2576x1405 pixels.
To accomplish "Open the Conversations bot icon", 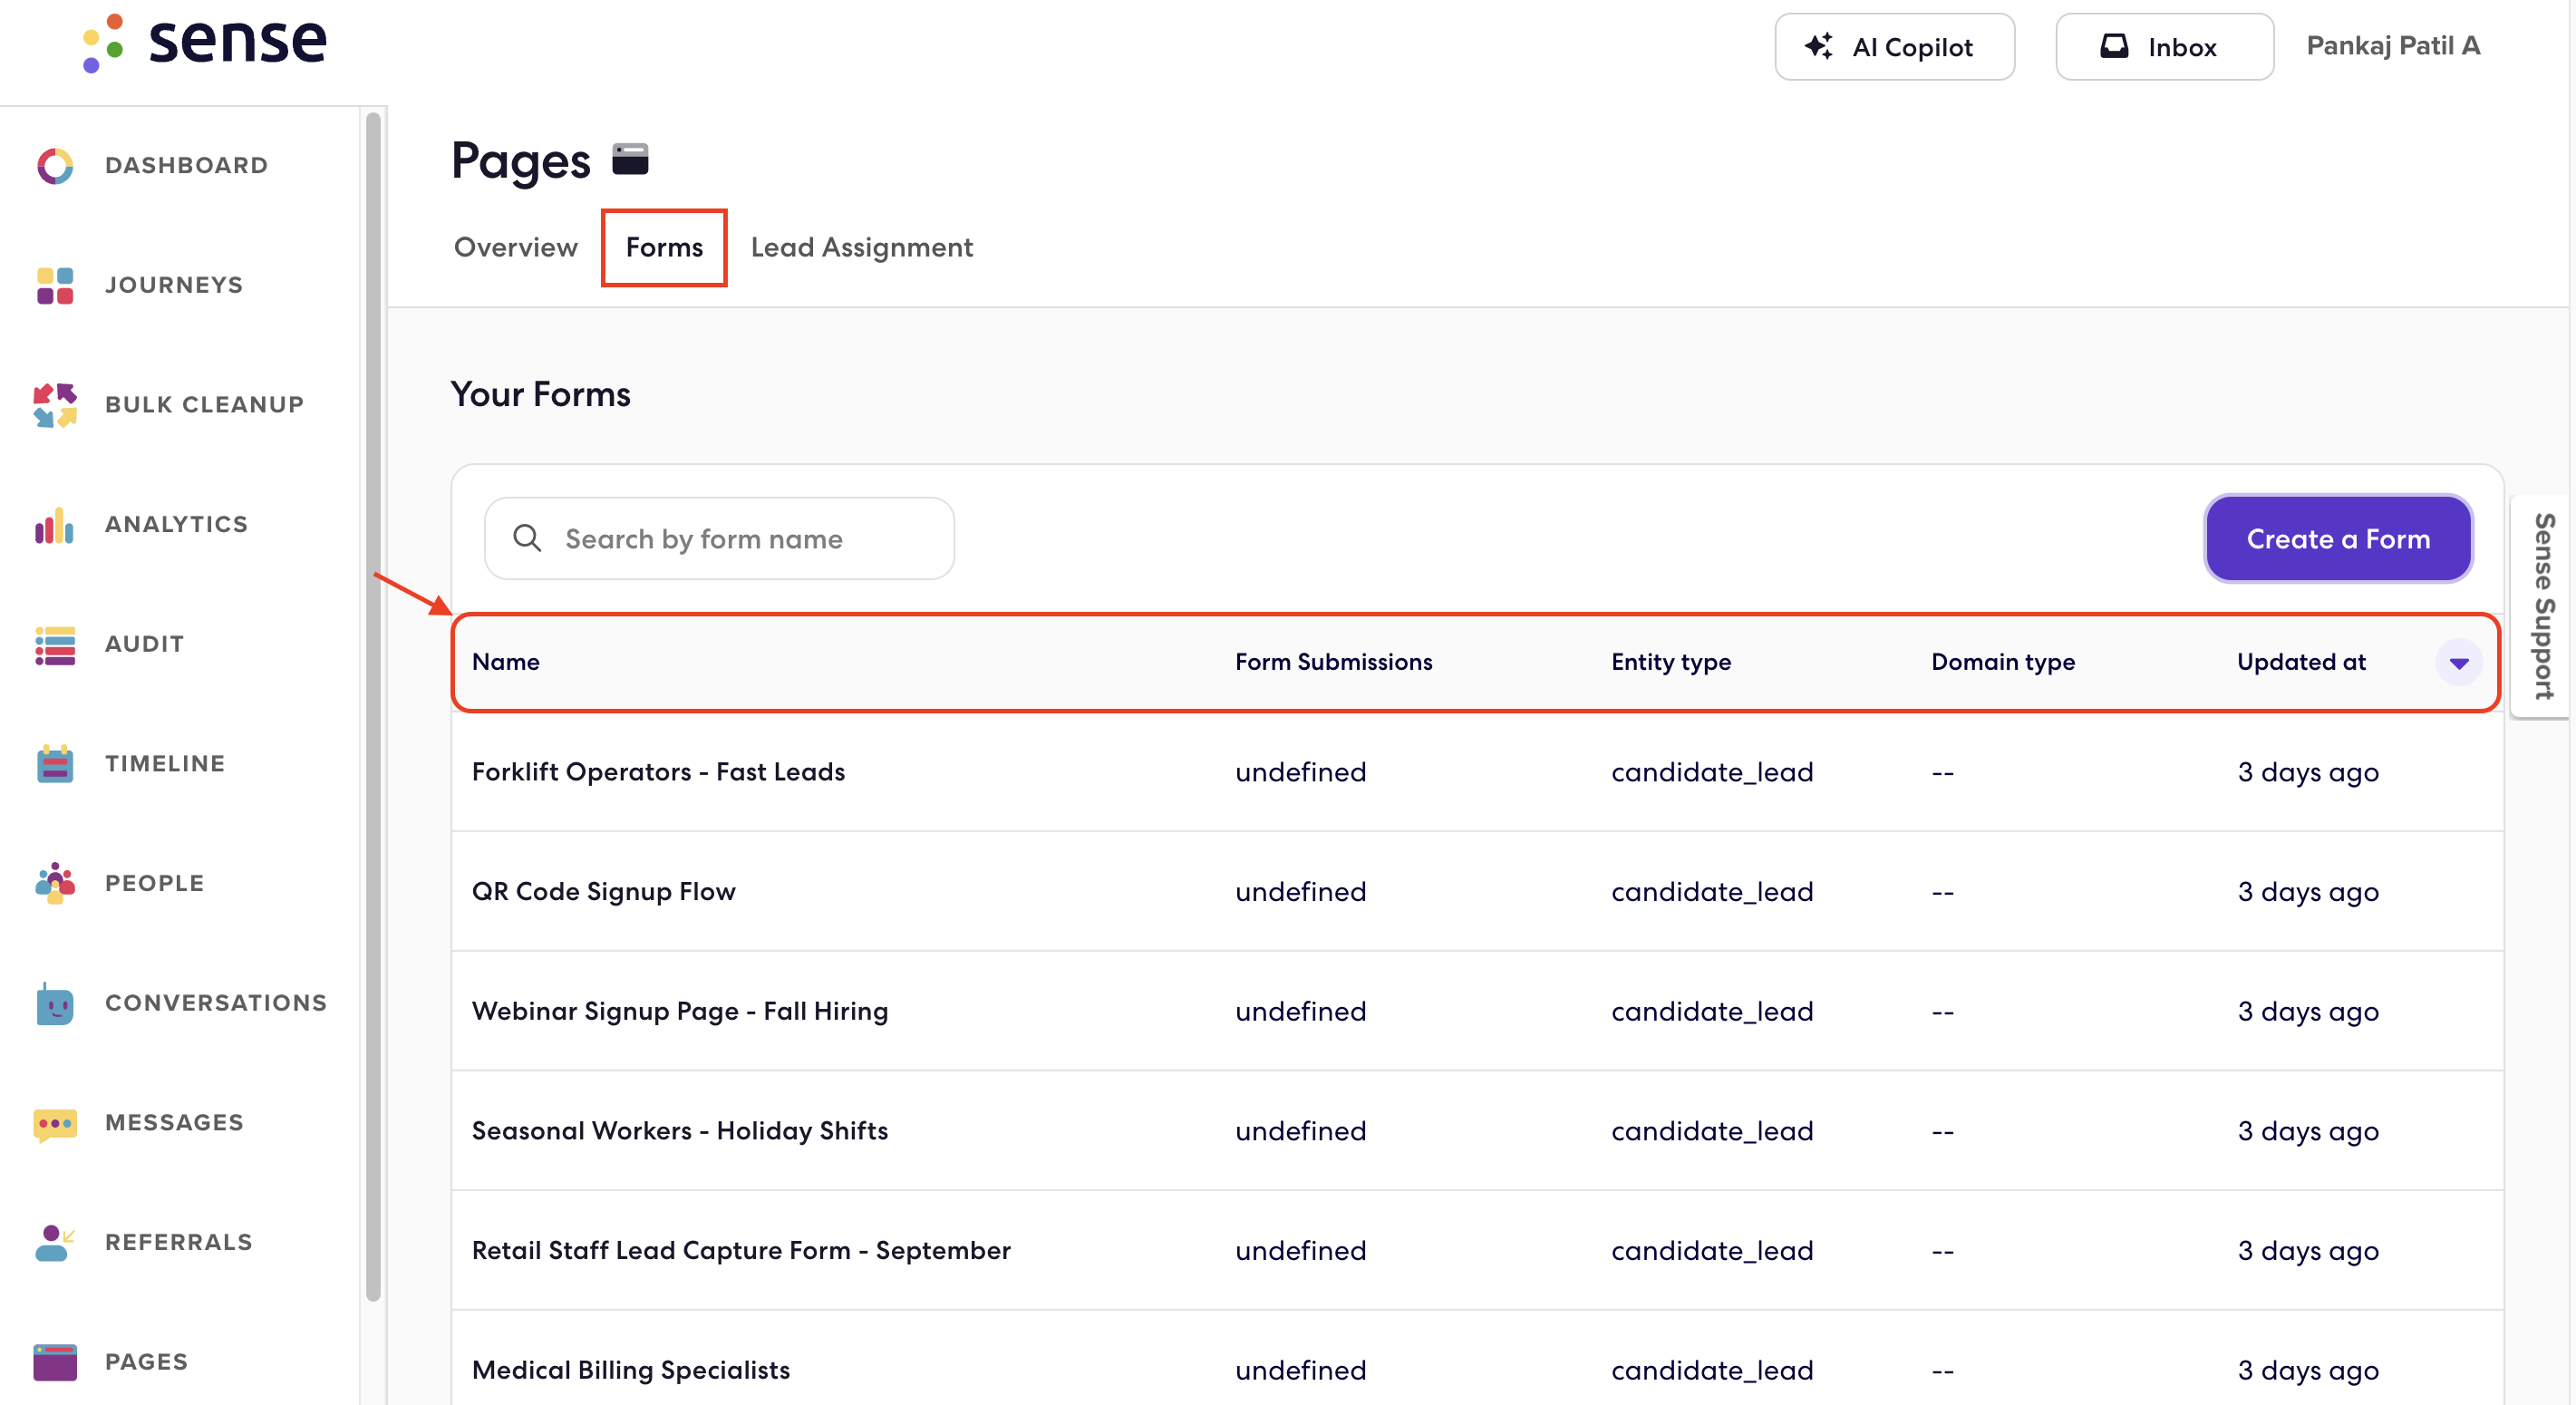I will point(55,1003).
